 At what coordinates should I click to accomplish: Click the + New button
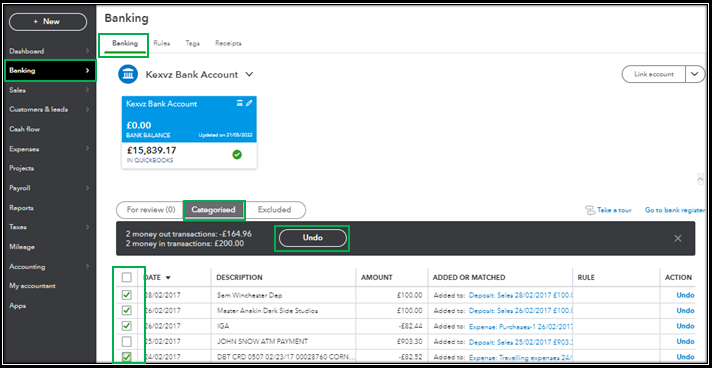pos(48,21)
